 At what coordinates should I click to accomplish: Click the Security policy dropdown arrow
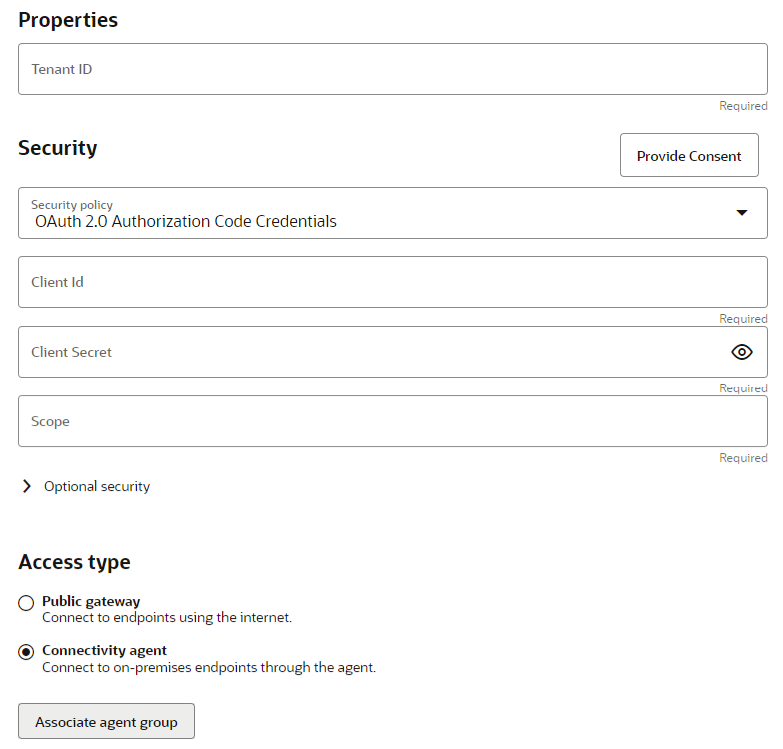click(741, 213)
